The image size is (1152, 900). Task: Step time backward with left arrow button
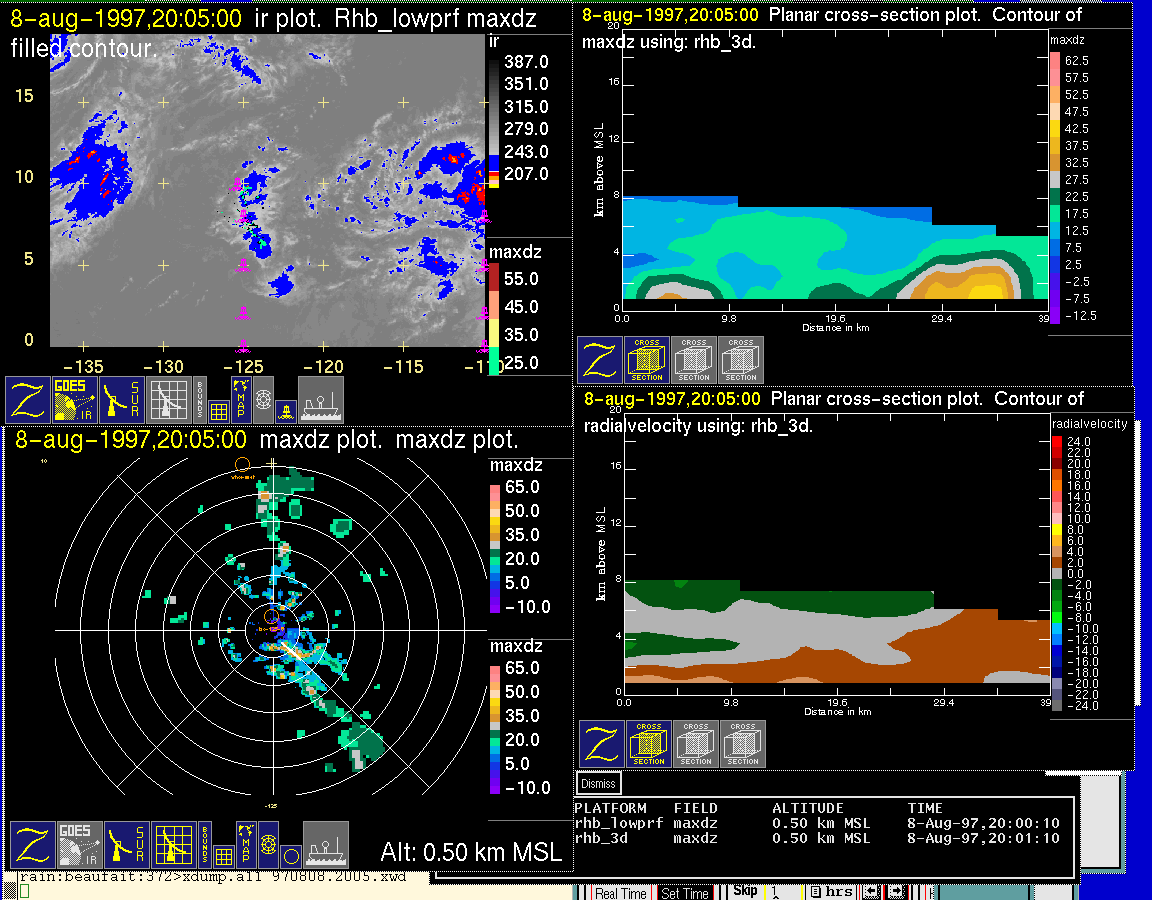(x=871, y=892)
